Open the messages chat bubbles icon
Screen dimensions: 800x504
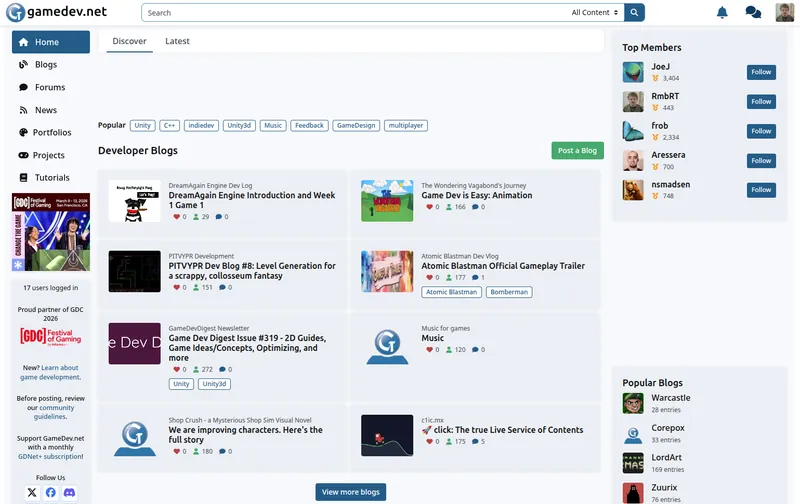753,12
